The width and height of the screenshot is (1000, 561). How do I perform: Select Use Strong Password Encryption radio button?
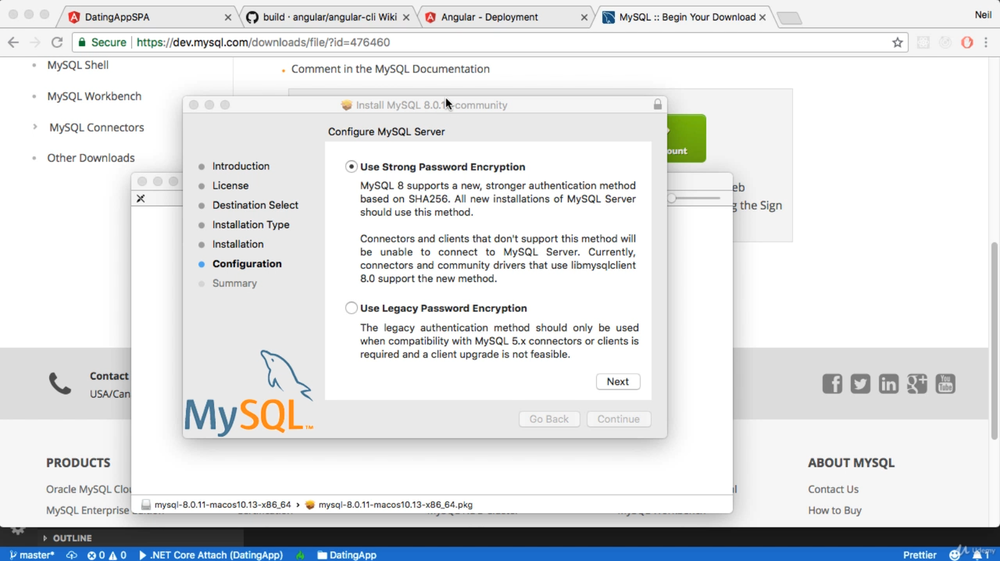pyautogui.click(x=351, y=166)
